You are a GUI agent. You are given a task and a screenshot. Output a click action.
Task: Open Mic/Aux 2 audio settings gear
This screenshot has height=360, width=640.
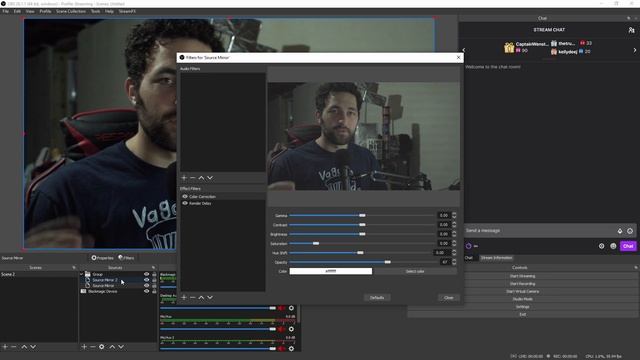pos(291,349)
